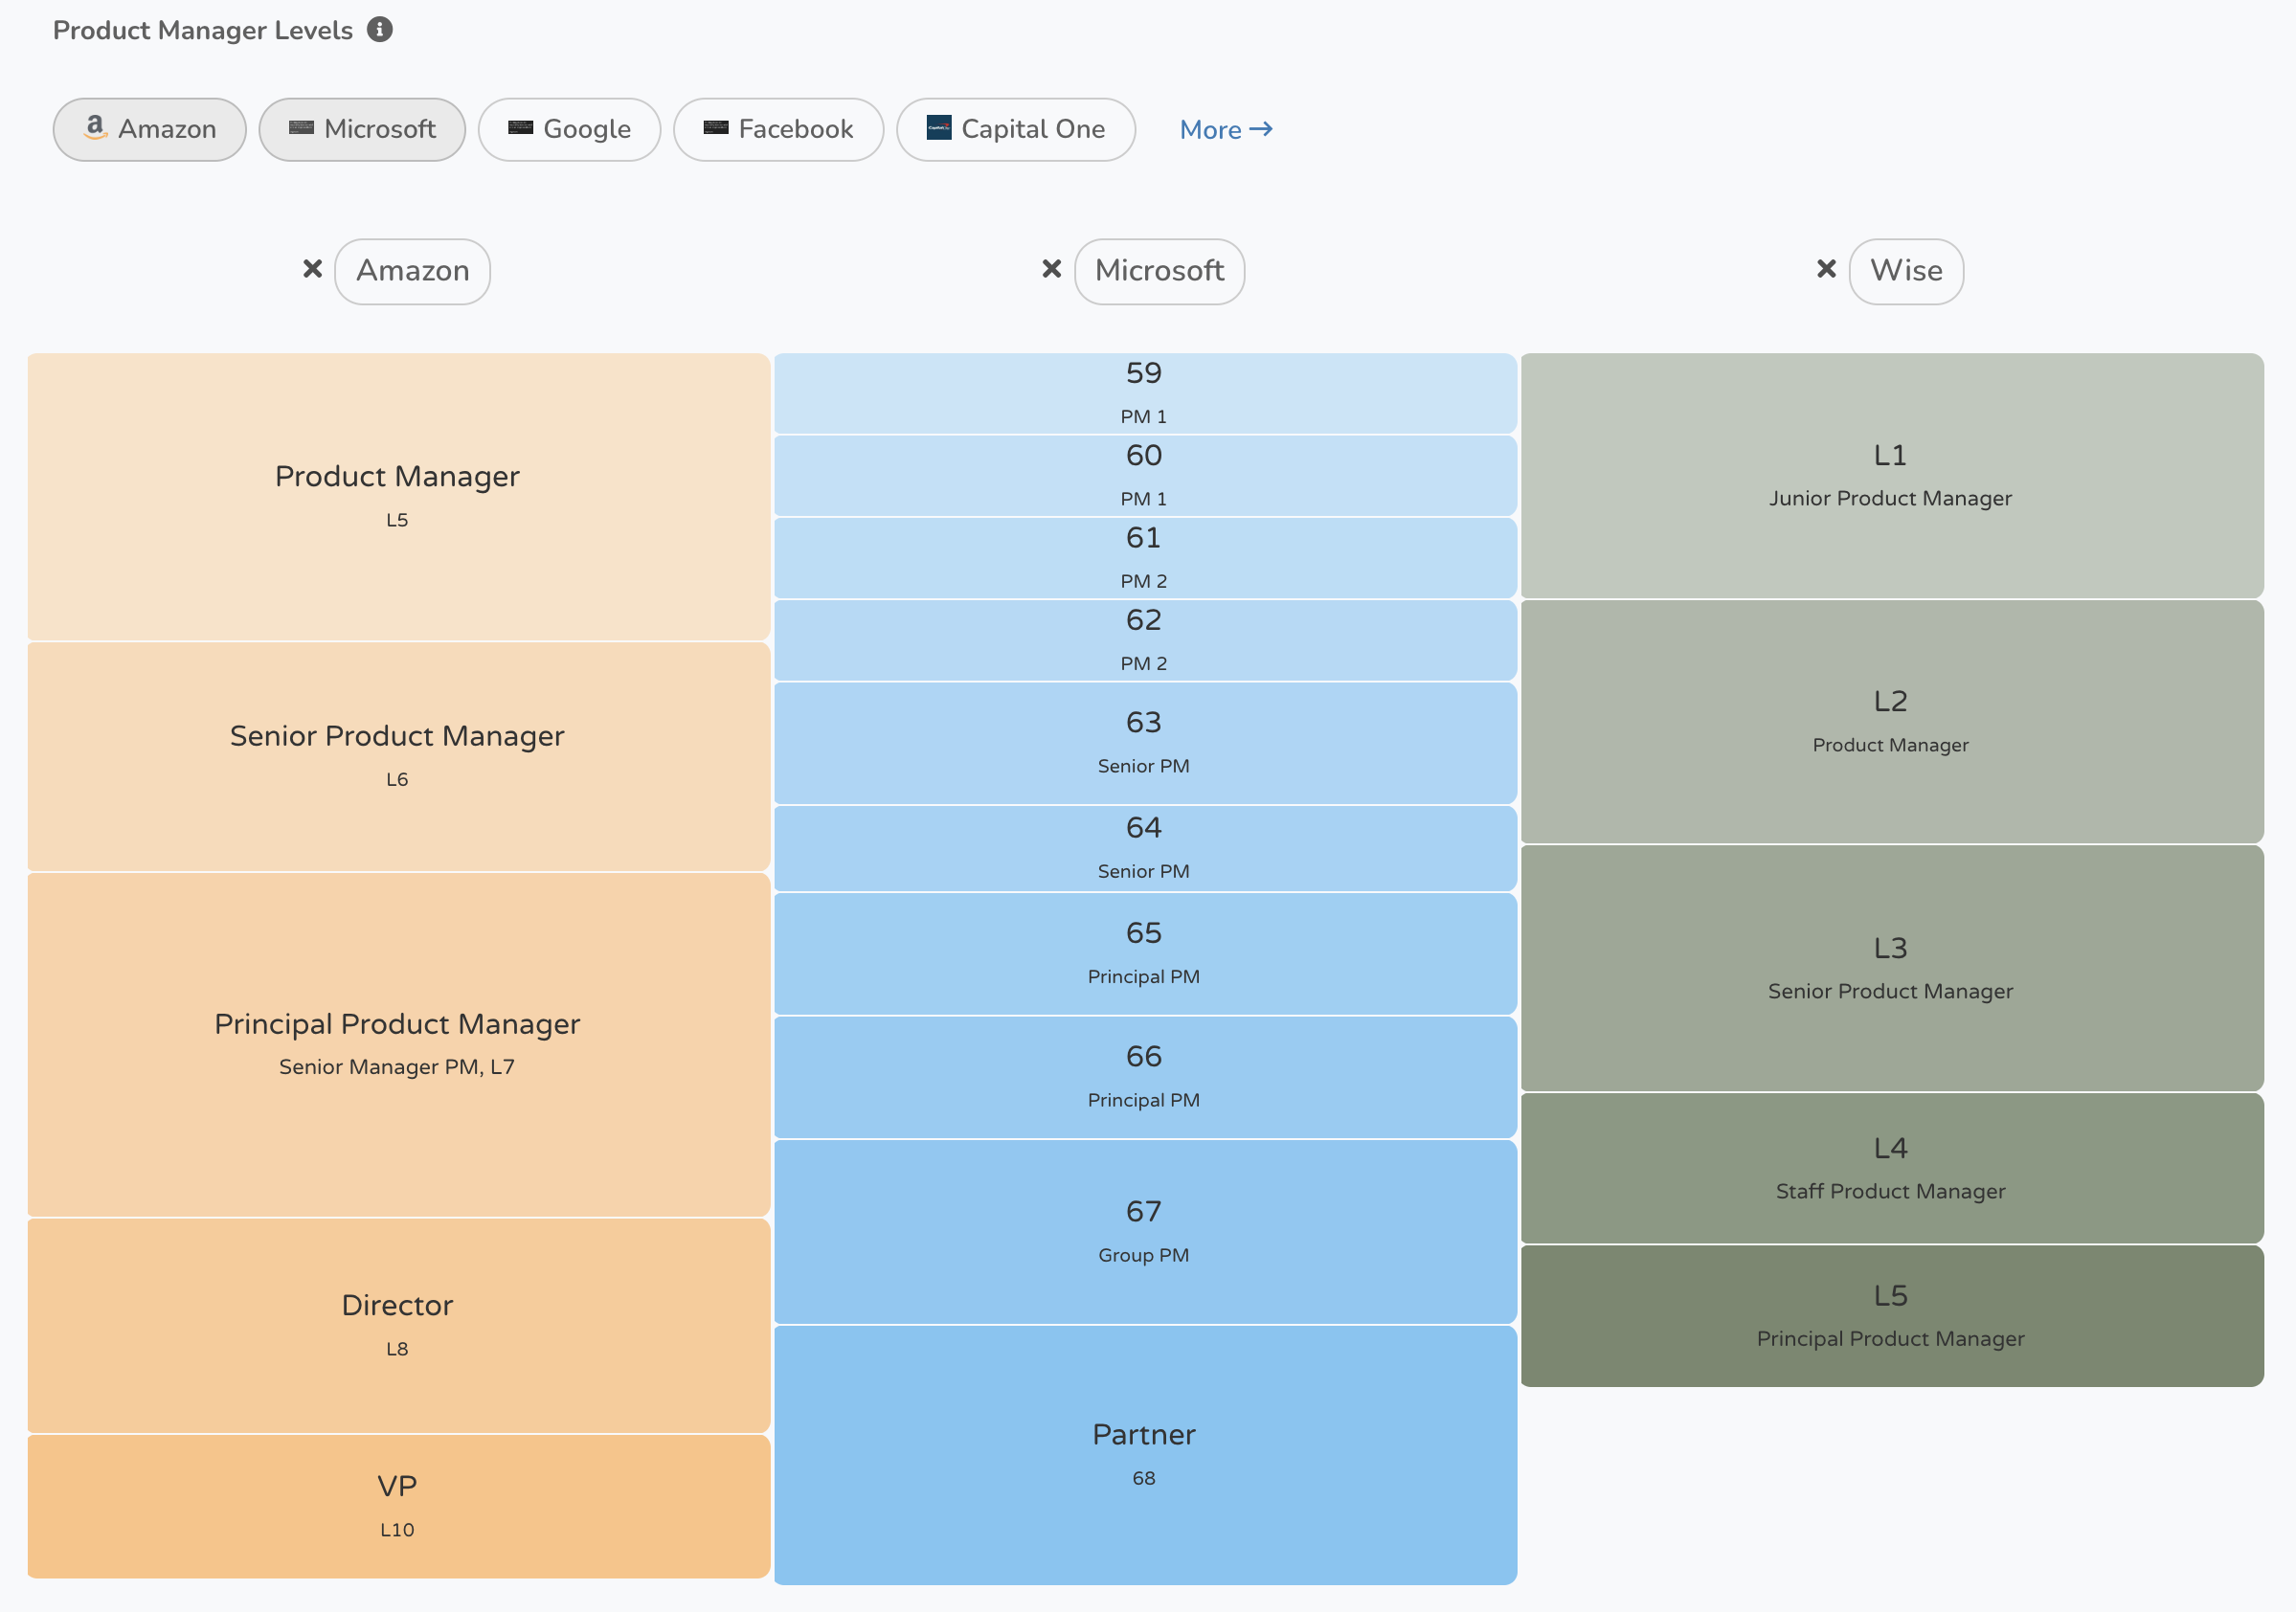Click Wise L5 Principal Product Manager block
Screen dimensions: 2296x1612
pos(1891,1315)
